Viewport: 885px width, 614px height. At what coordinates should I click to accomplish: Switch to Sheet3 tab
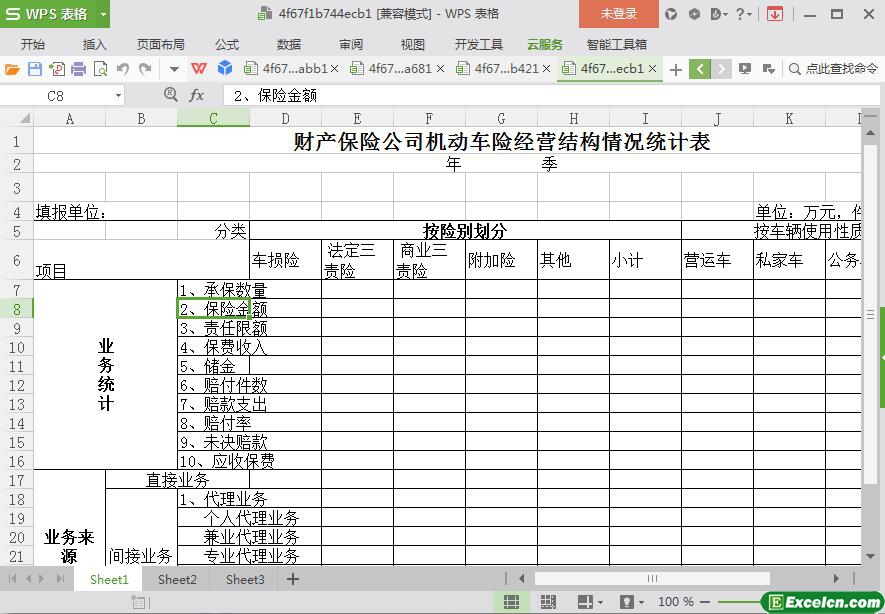[x=245, y=579]
